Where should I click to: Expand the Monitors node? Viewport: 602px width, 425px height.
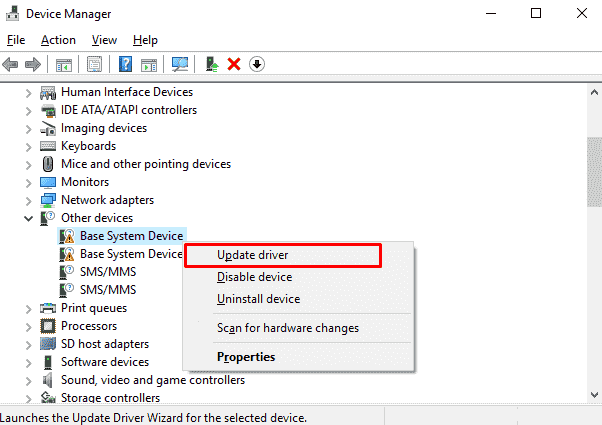[x=28, y=183]
